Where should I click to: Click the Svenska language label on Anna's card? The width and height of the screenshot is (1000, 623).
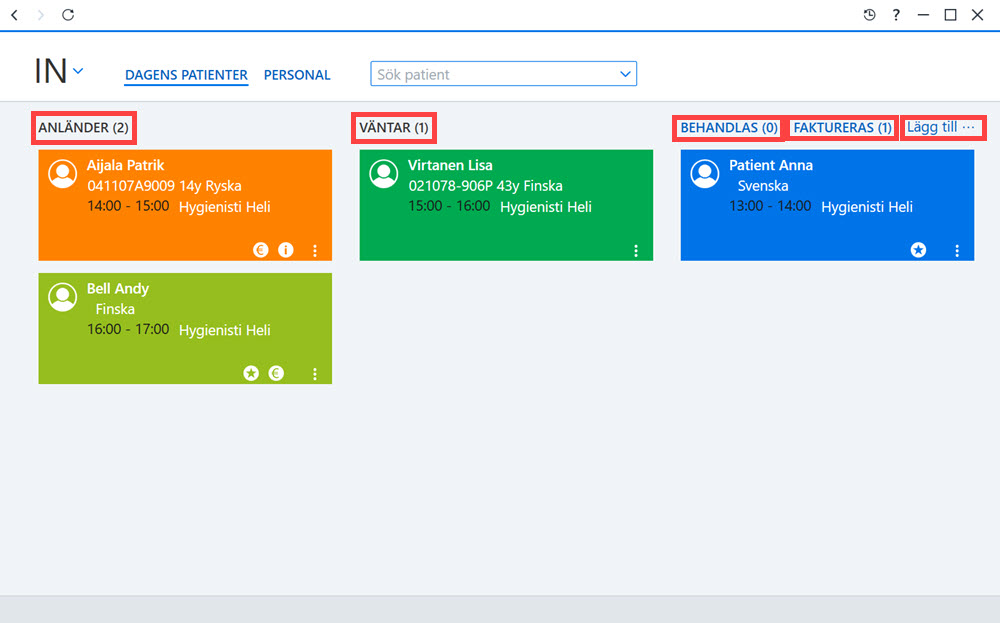tap(763, 186)
